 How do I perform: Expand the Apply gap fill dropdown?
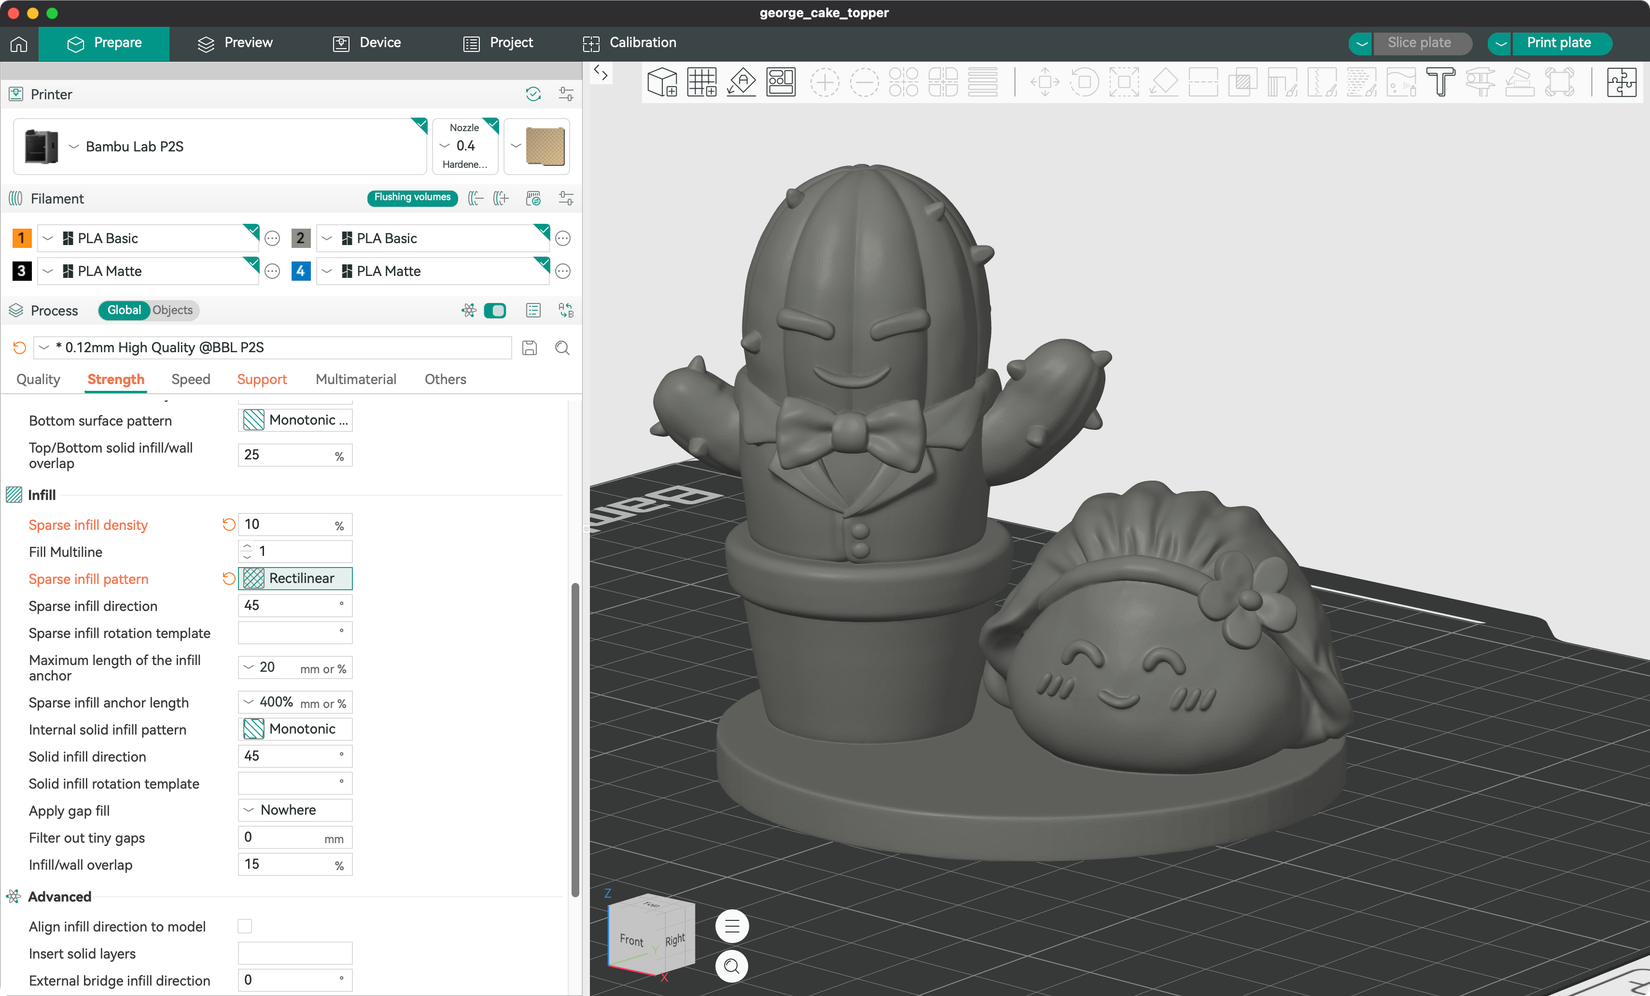(x=295, y=810)
